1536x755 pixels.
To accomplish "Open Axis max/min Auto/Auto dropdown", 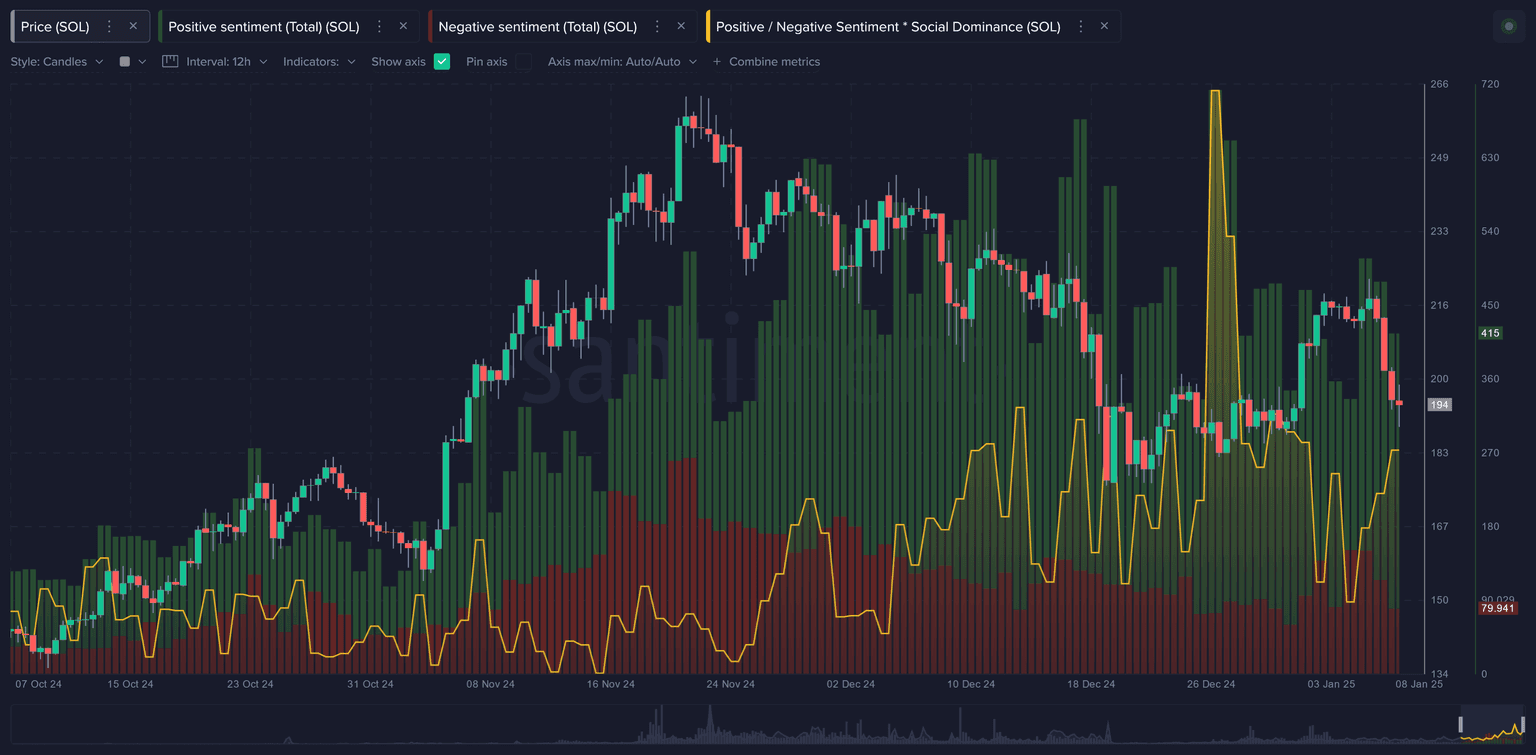I will click(x=622, y=62).
